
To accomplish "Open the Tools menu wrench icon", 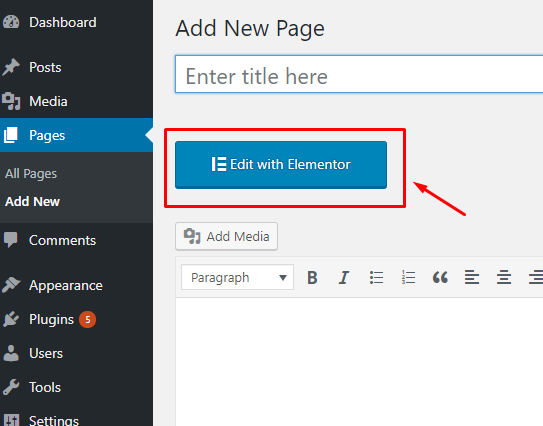I will [11, 387].
